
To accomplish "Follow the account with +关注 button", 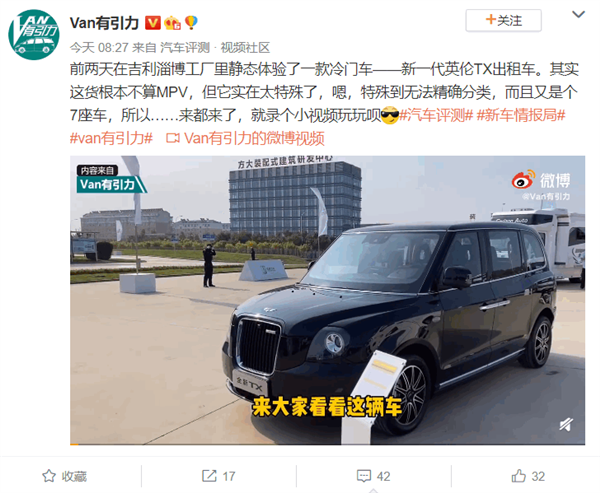I will (503, 21).
